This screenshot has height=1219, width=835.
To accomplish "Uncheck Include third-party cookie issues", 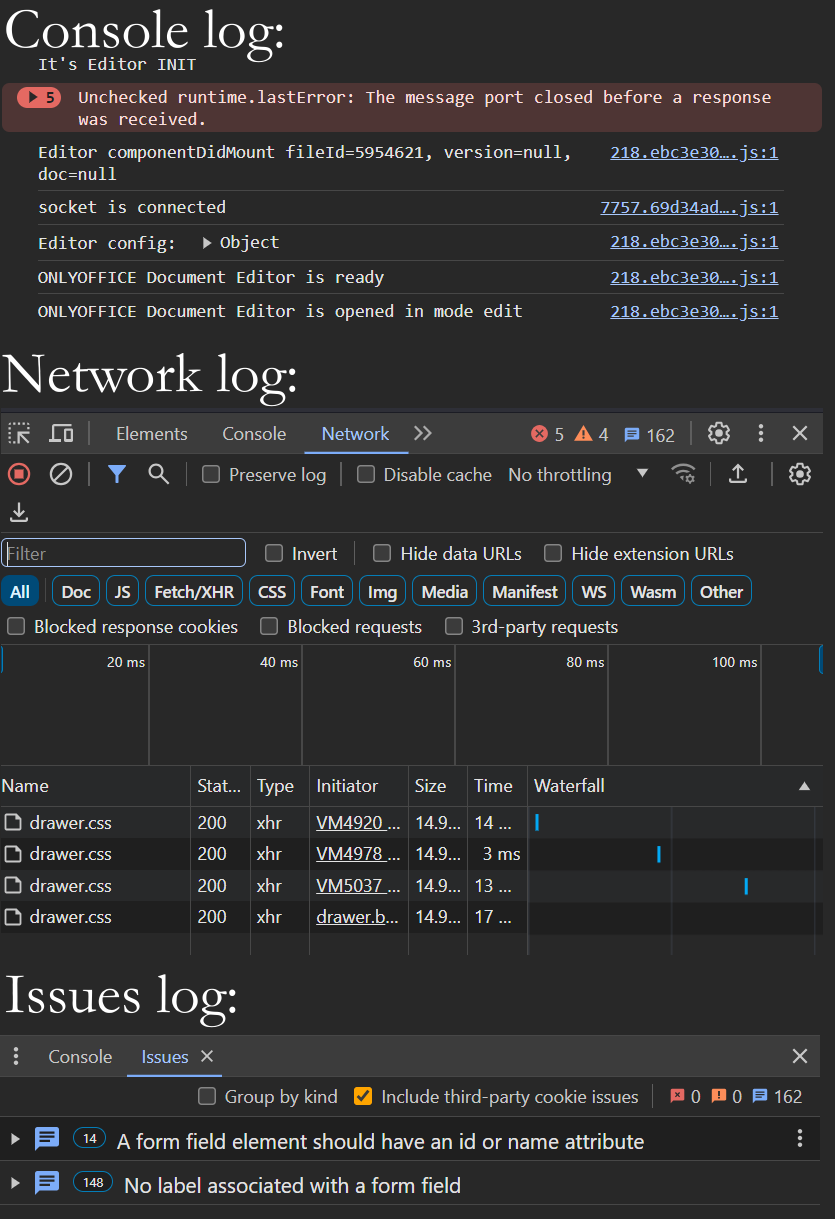I will [x=364, y=1096].
